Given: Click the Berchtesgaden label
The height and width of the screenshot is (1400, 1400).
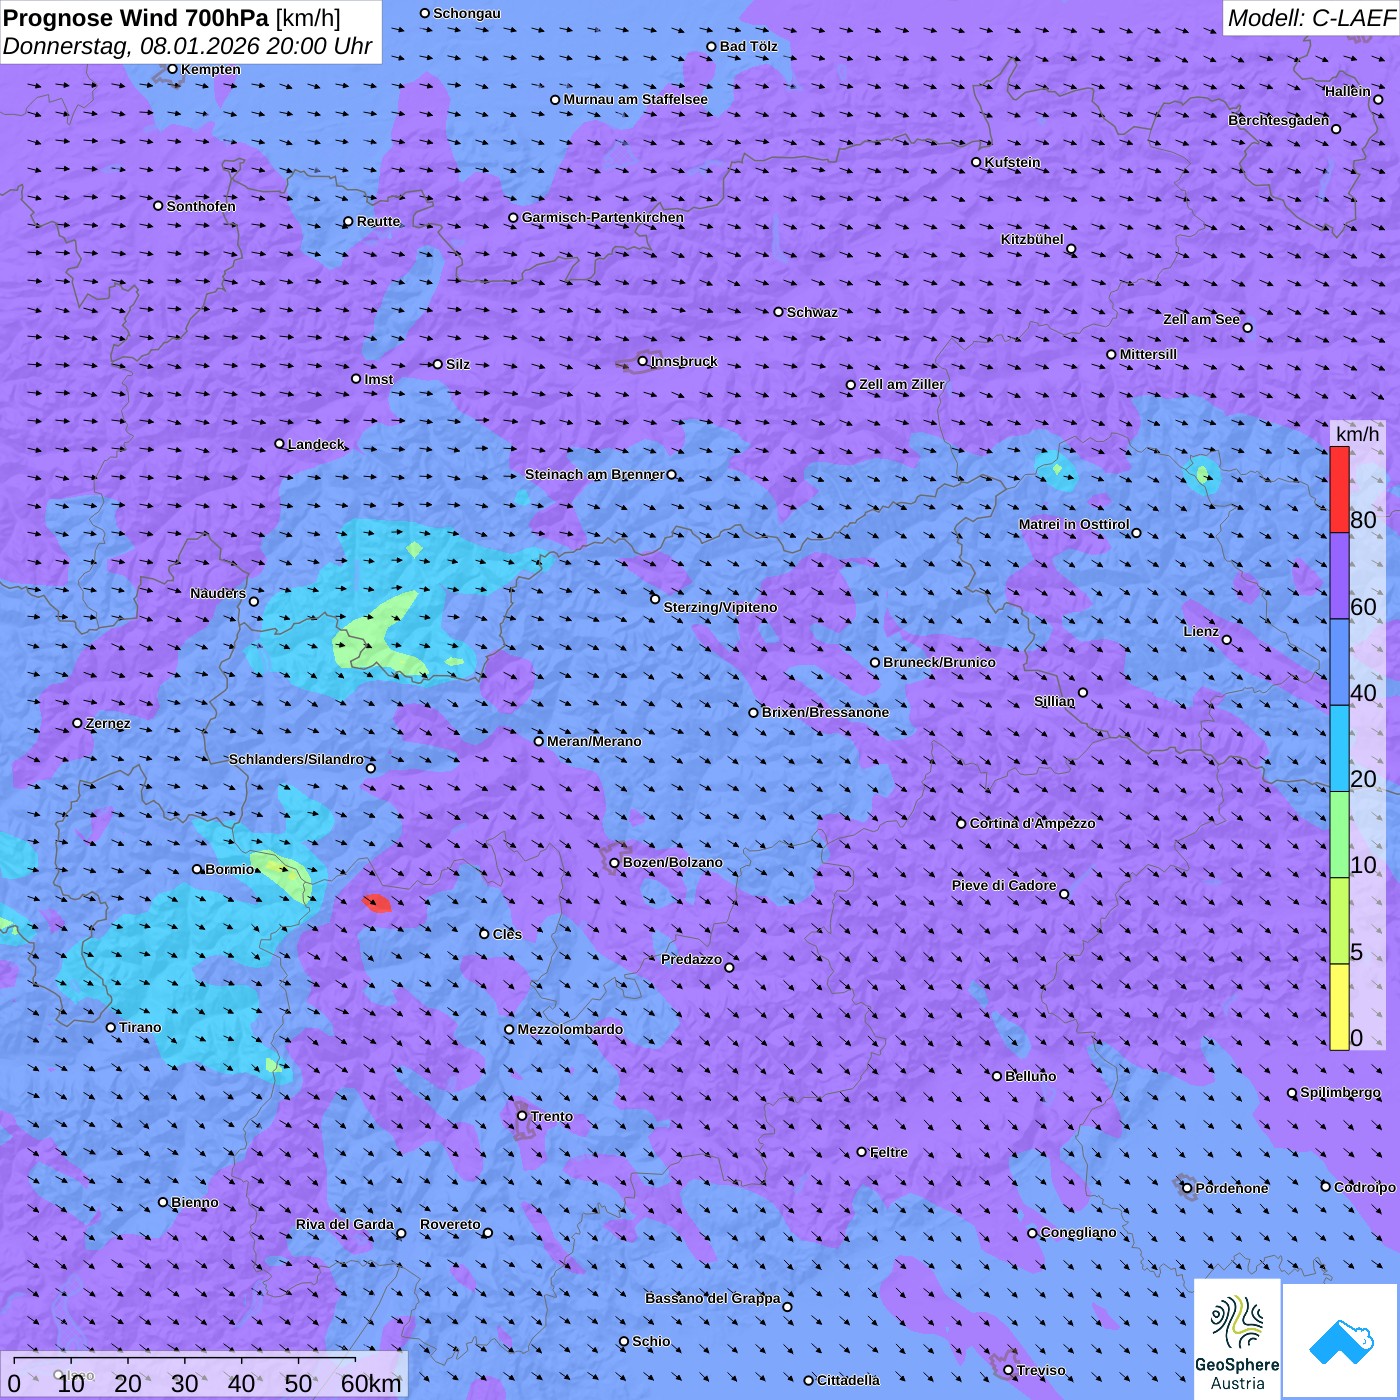Looking at the screenshot, I should (x=1278, y=120).
